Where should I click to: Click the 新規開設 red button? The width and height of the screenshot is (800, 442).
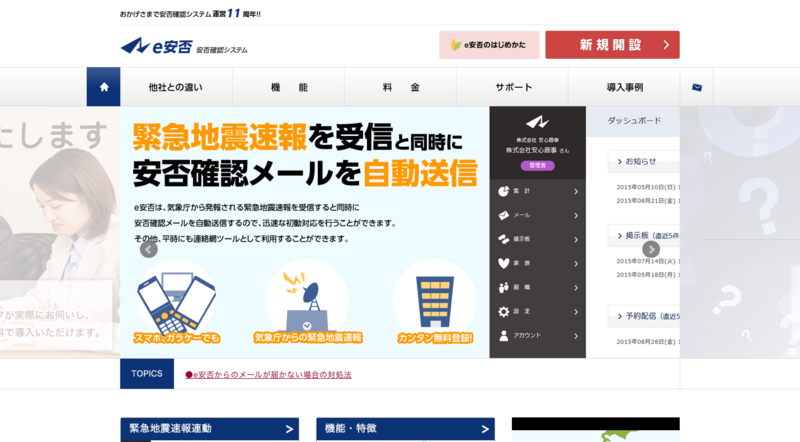(612, 45)
